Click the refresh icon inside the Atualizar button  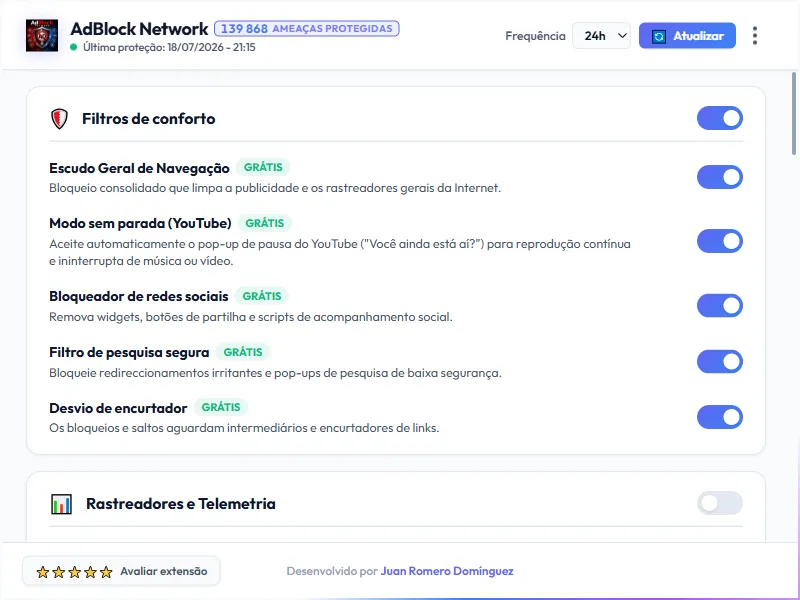click(659, 36)
